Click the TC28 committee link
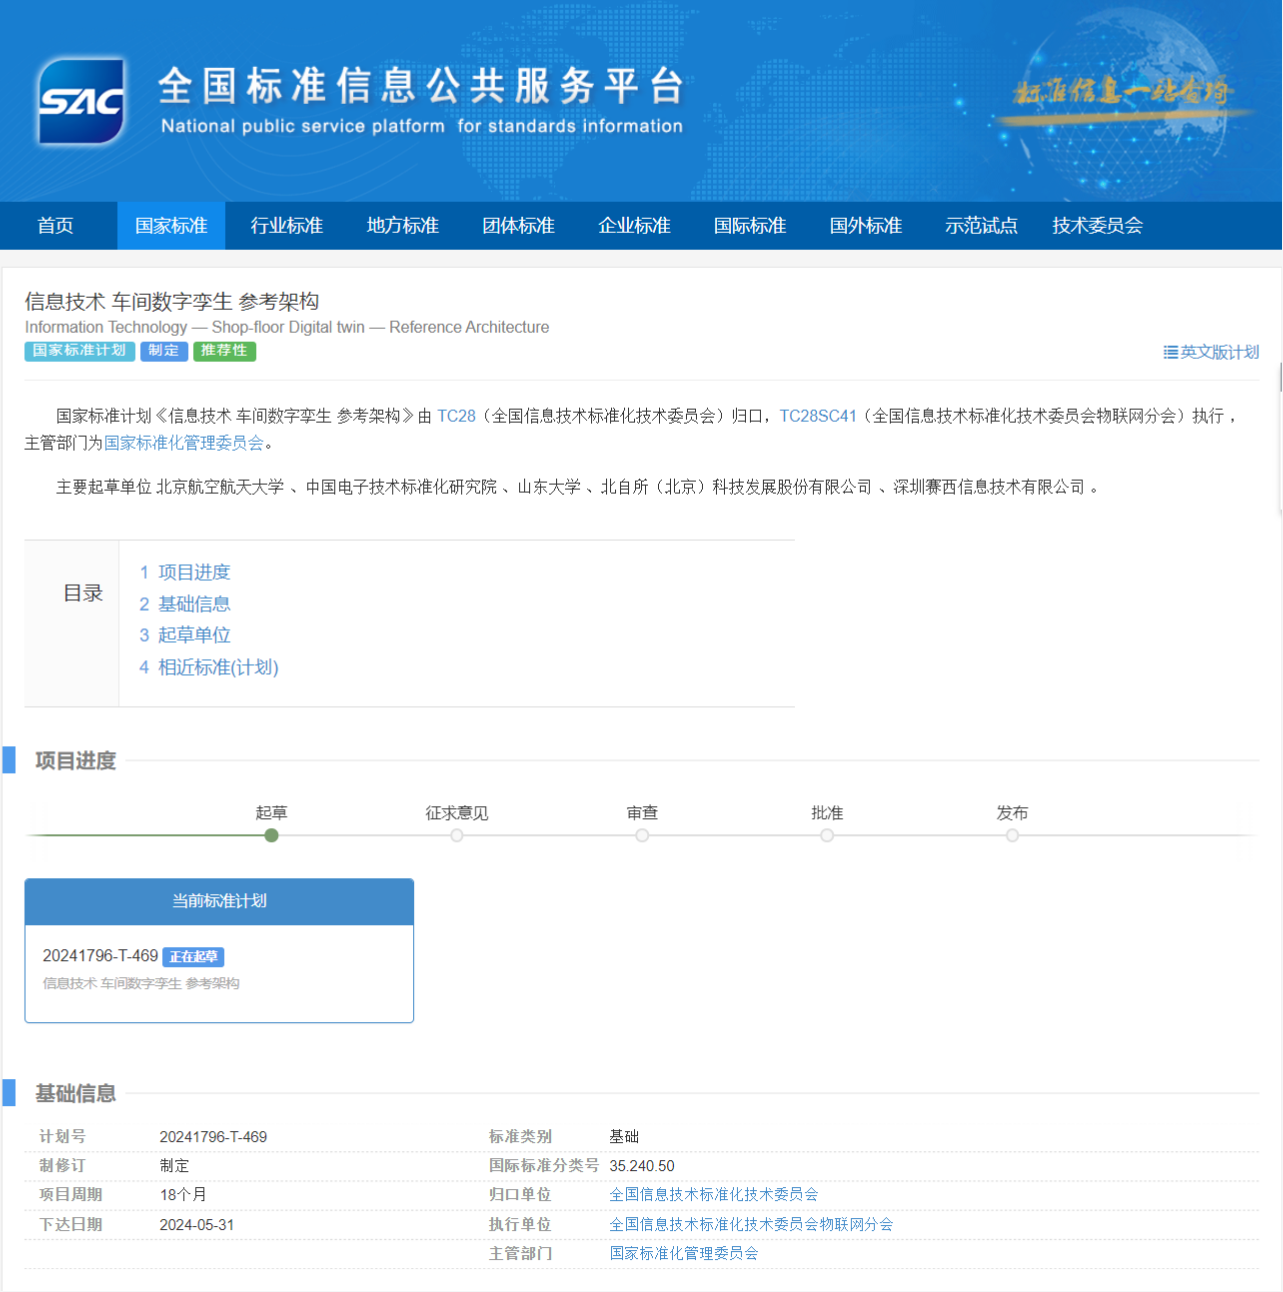This screenshot has width=1283, height=1292. tap(456, 416)
